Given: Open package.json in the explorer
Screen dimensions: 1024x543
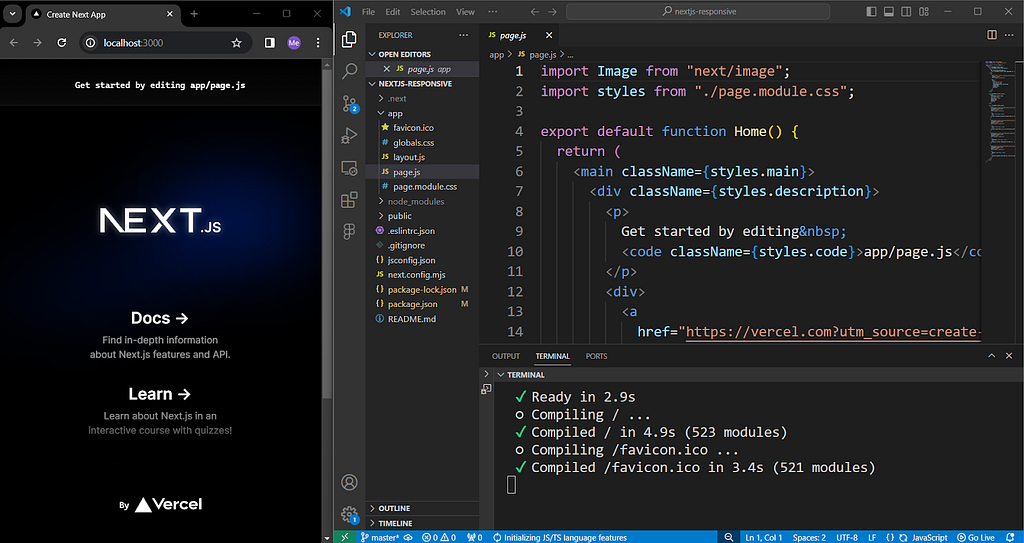Looking at the screenshot, I should pos(412,304).
